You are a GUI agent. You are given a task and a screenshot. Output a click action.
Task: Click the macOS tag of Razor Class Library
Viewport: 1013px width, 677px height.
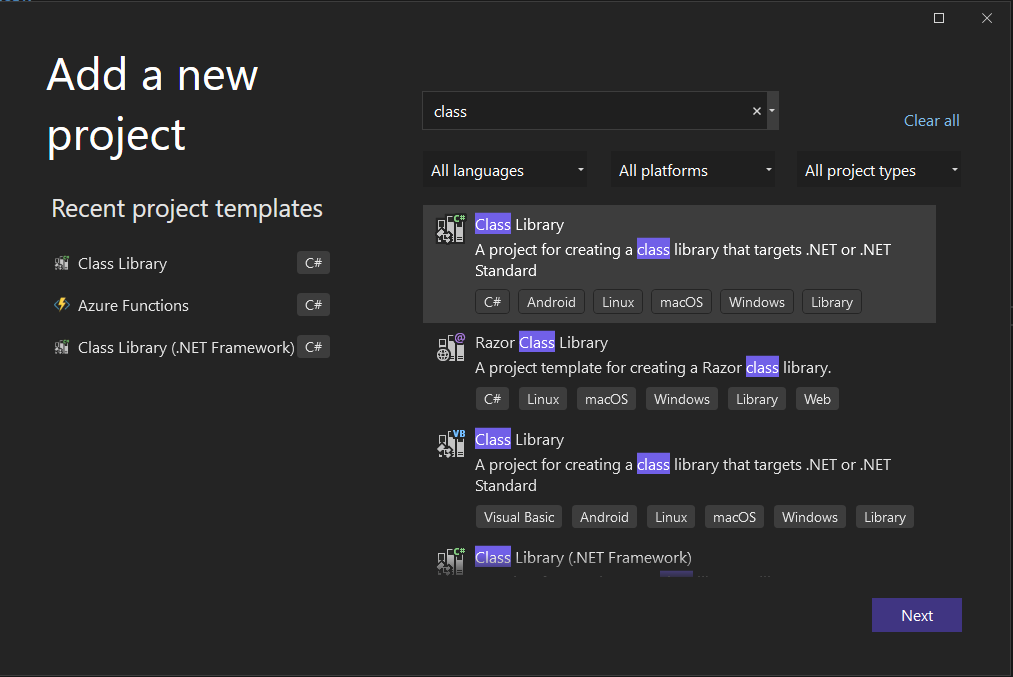[x=606, y=399]
